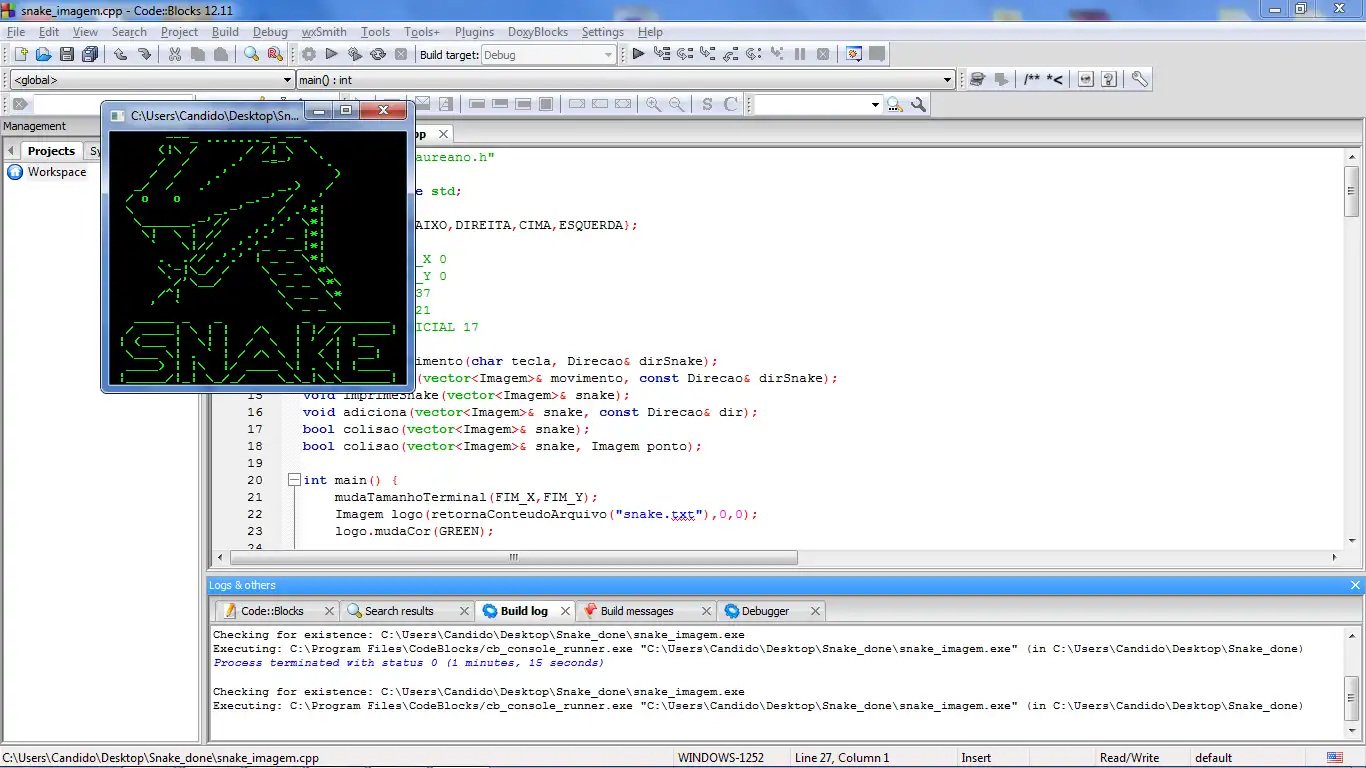Screen dimensions: 1366x768
Task: Click the logo.mudaCor(GREEN); code line
Action: point(414,531)
